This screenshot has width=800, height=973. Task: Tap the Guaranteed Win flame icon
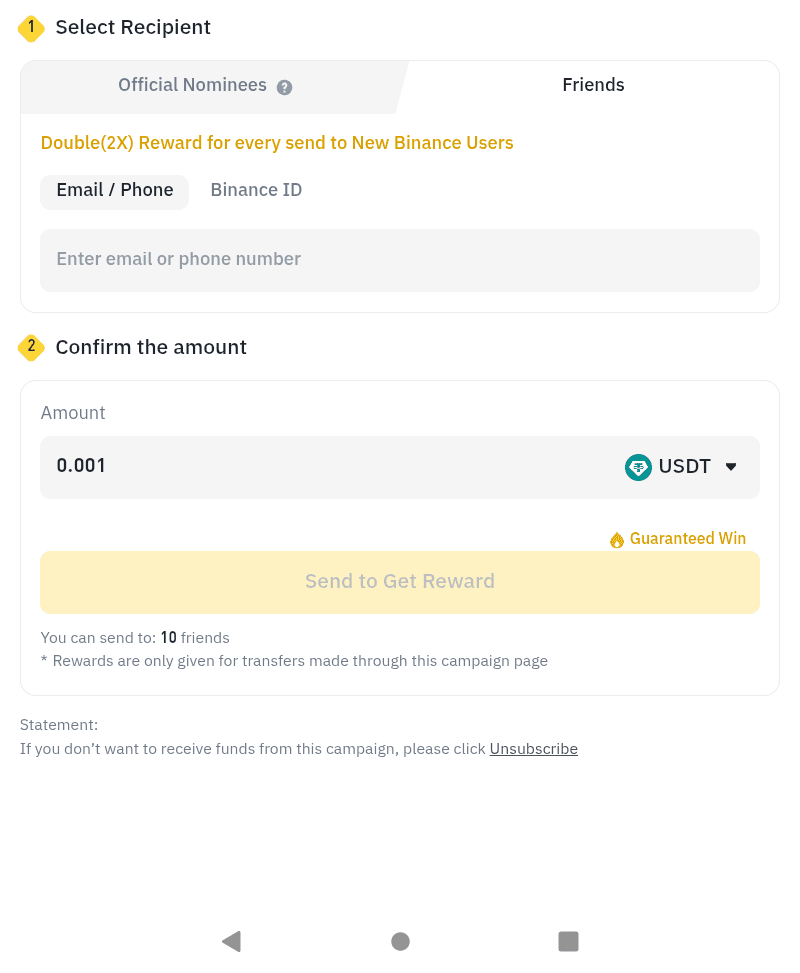coord(616,540)
